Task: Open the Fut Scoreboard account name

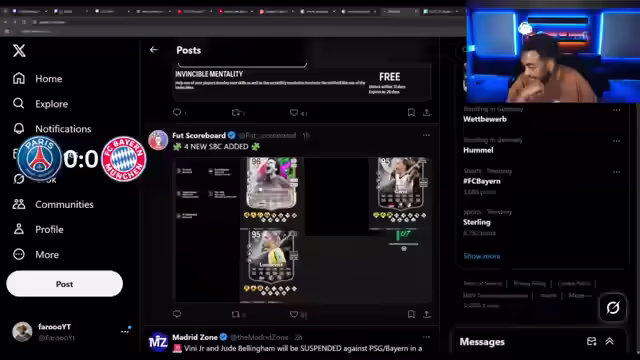Action: [199, 136]
